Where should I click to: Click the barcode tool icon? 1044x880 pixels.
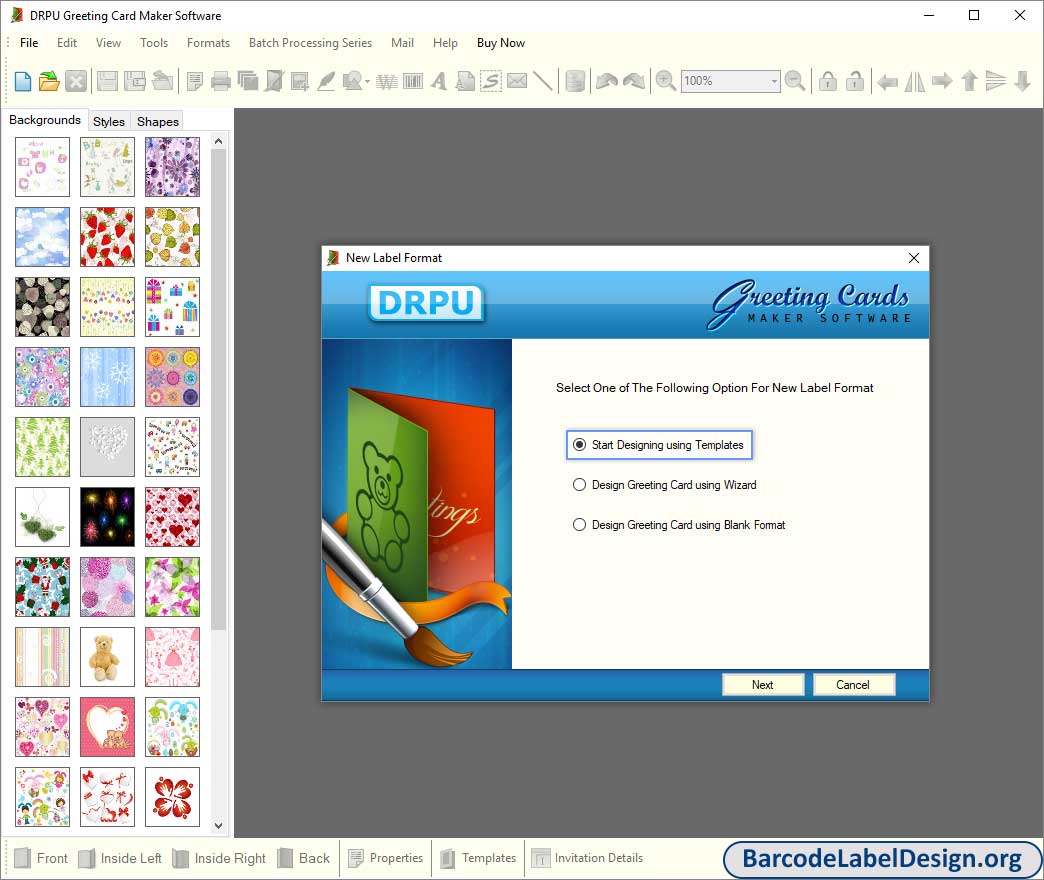tap(413, 81)
